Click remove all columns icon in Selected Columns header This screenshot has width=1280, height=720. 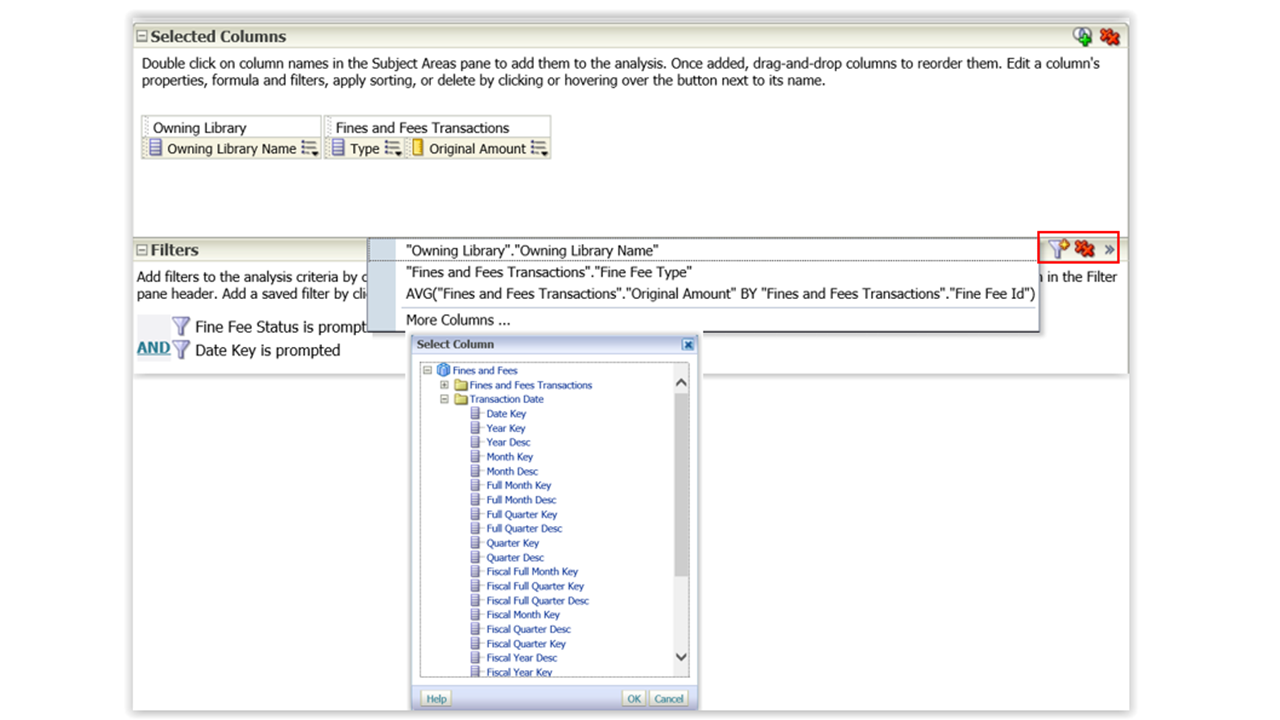[1109, 36]
